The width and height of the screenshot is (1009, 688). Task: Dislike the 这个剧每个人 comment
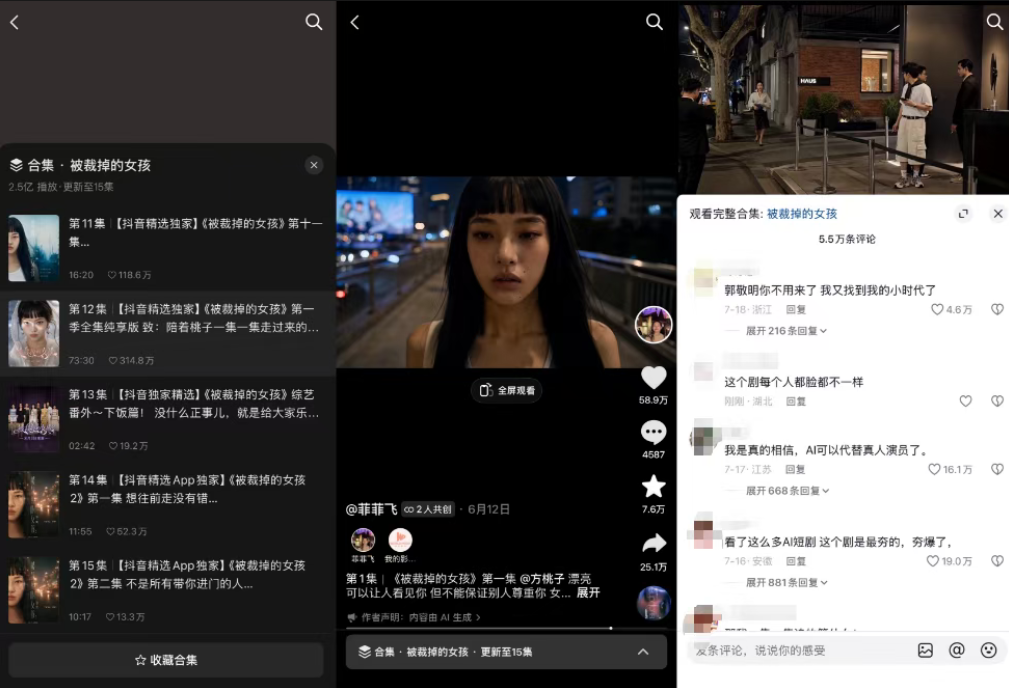(x=997, y=402)
